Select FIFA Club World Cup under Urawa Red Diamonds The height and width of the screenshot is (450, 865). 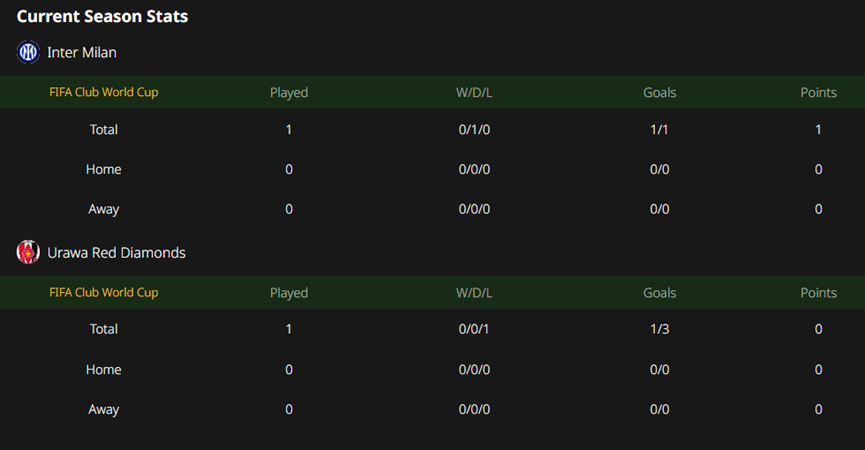[x=104, y=292]
